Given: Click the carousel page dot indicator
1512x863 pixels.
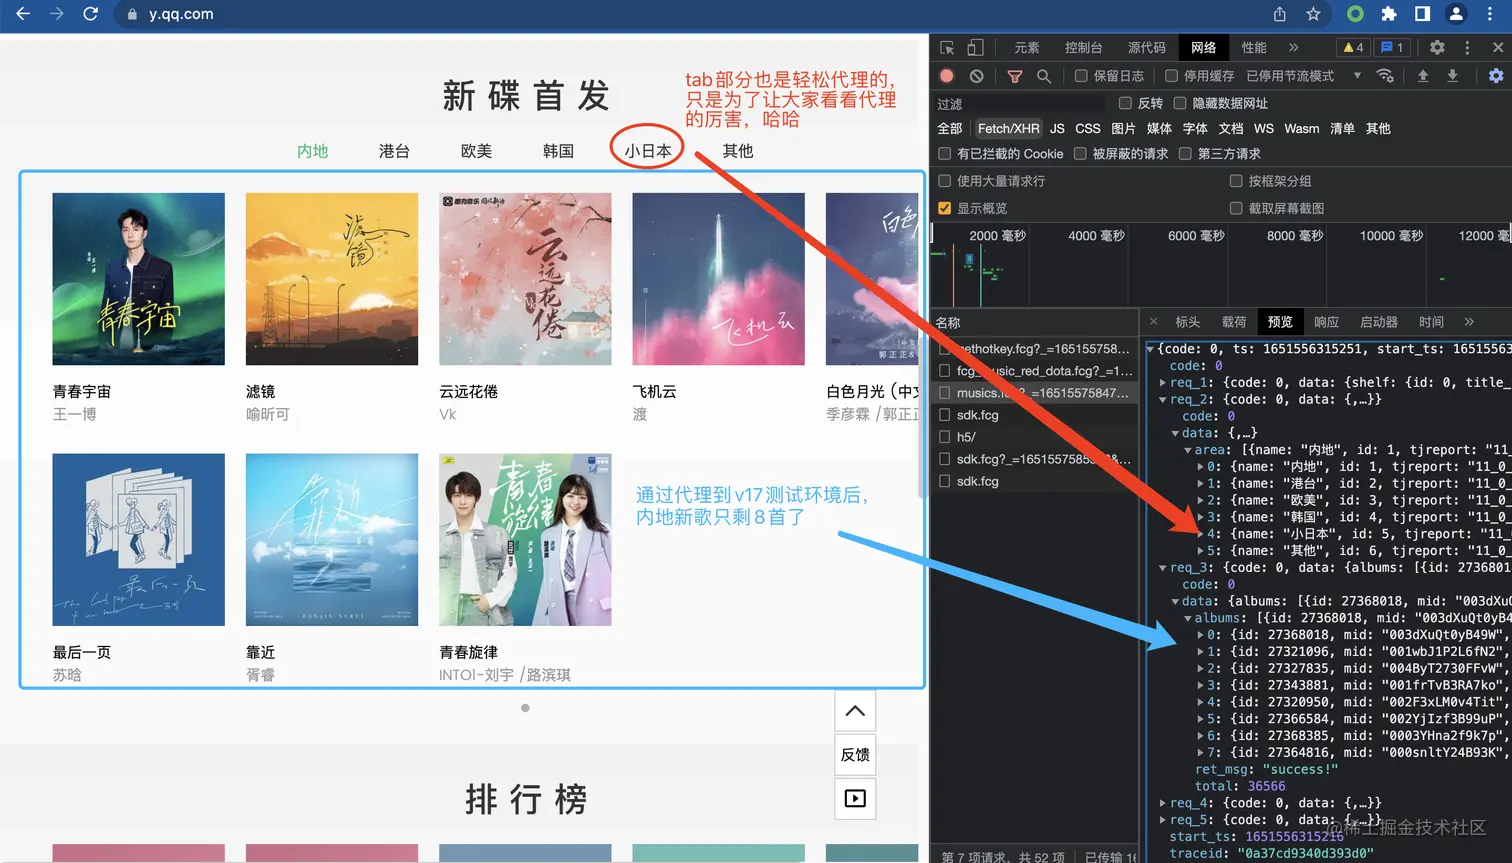Looking at the screenshot, I should pyautogui.click(x=525, y=708).
